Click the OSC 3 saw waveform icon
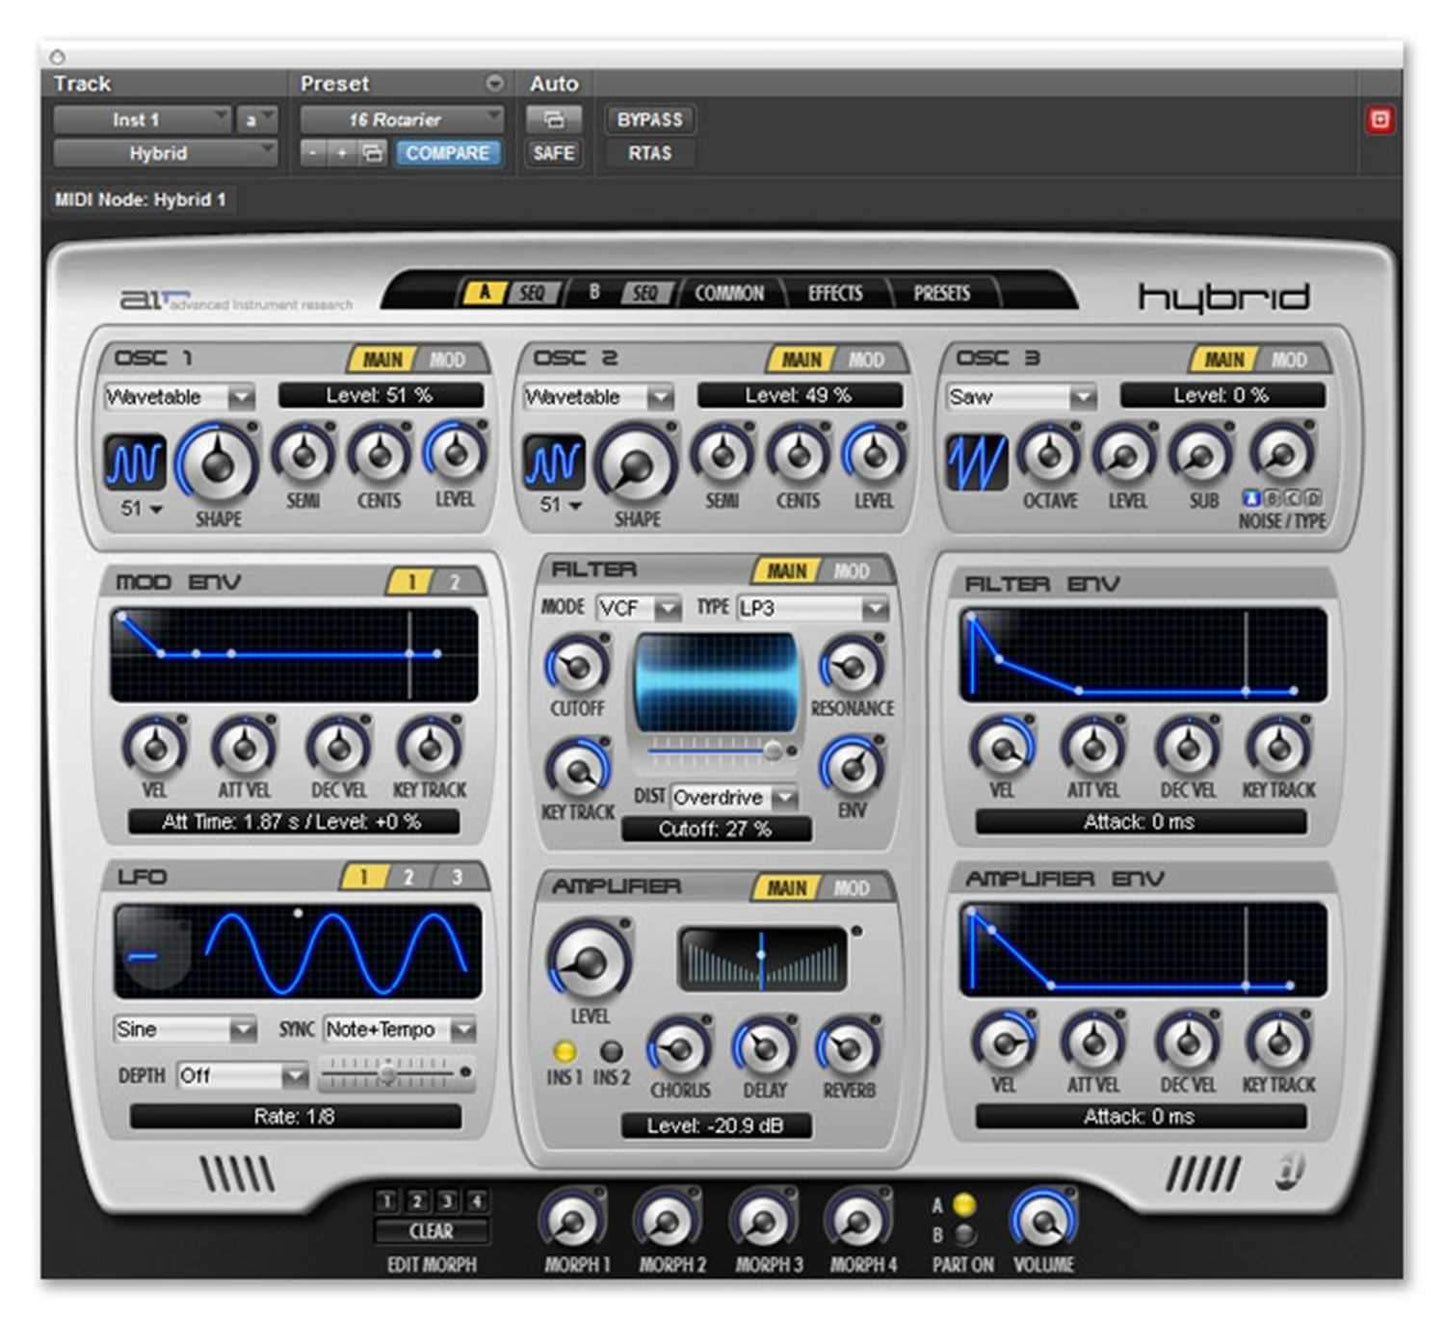This screenshot has width=1445, height=1321. pos(977,462)
